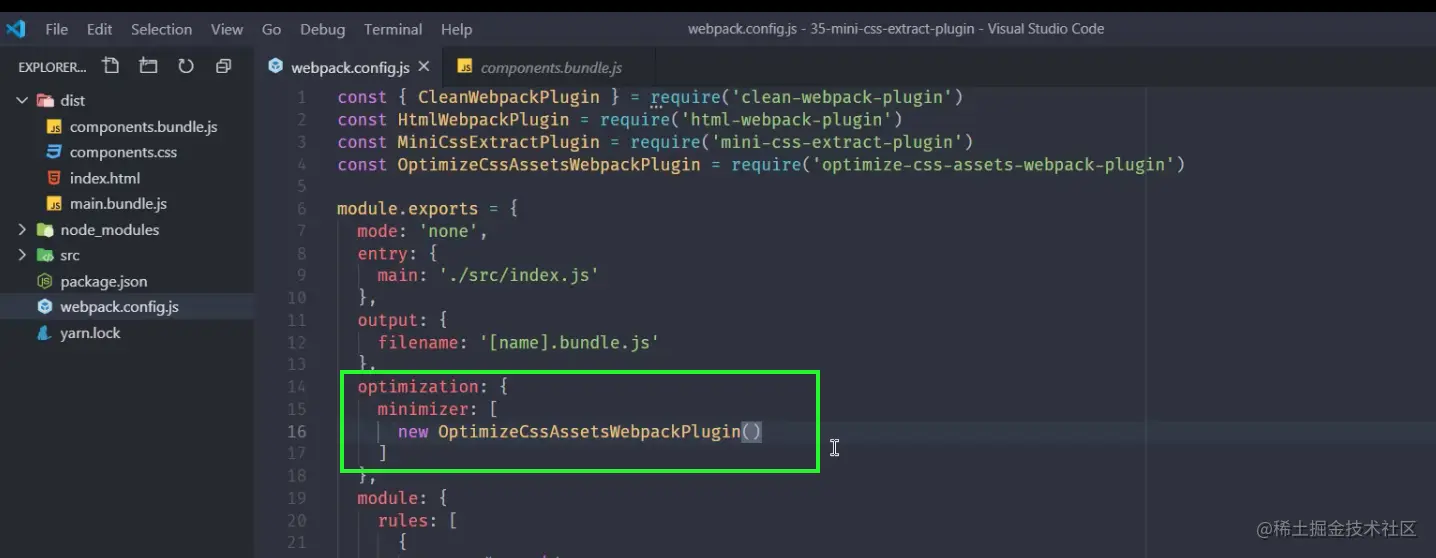Viewport: 1436px width, 558px height.
Task: Click the yarn icon beside yarn.lock
Action: 45,333
